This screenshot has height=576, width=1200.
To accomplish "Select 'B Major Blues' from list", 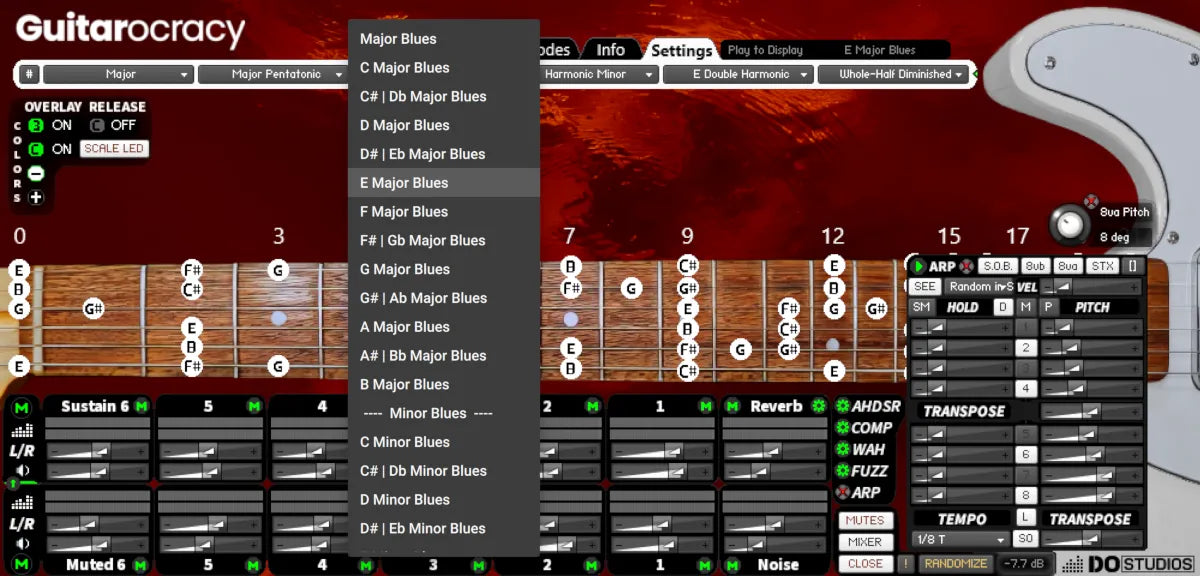I will coord(444,384).
